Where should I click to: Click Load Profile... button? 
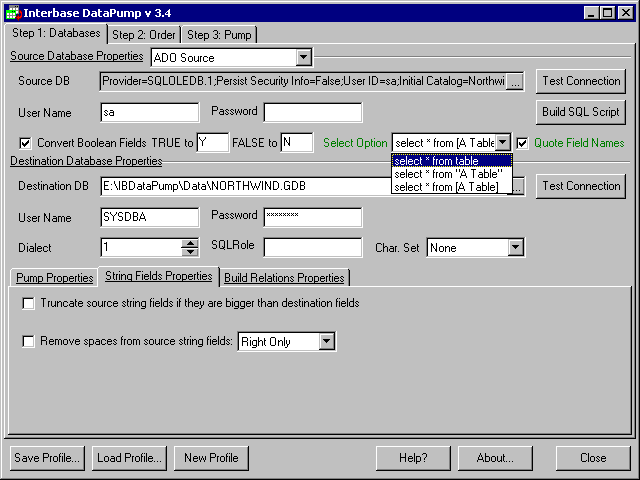pyautogui.click(x=129, y=458)
